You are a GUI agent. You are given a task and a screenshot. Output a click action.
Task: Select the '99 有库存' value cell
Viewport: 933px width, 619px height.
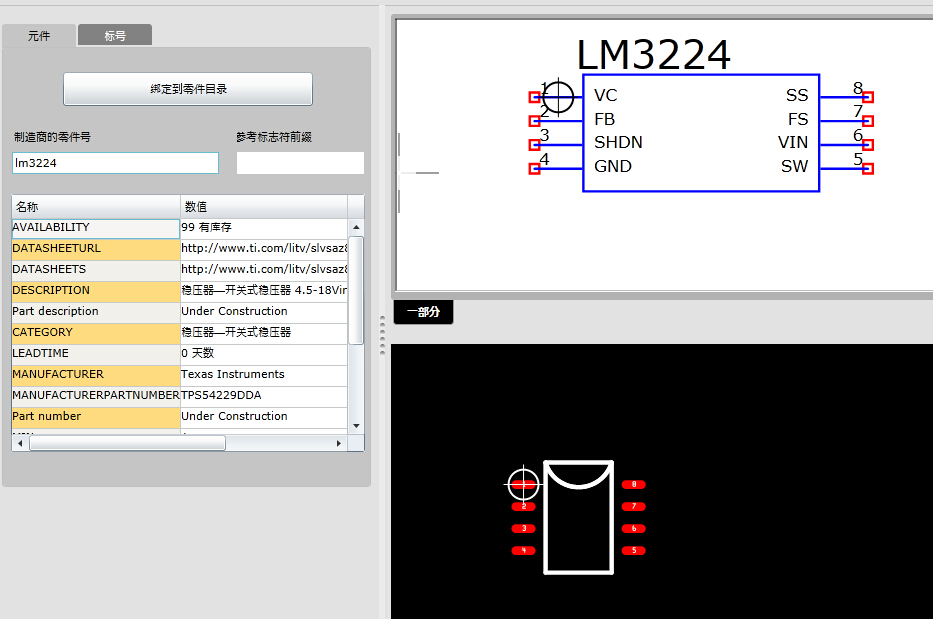[x=264, y=228]
